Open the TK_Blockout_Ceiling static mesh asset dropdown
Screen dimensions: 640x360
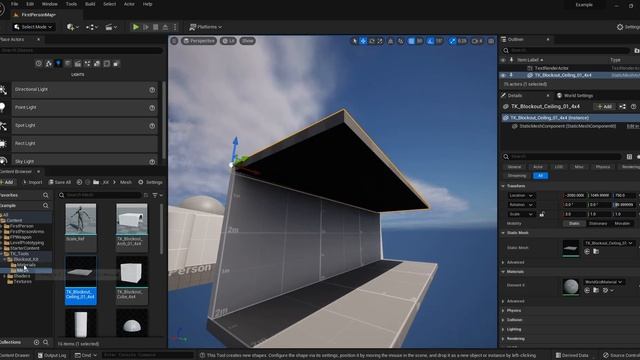608,243
